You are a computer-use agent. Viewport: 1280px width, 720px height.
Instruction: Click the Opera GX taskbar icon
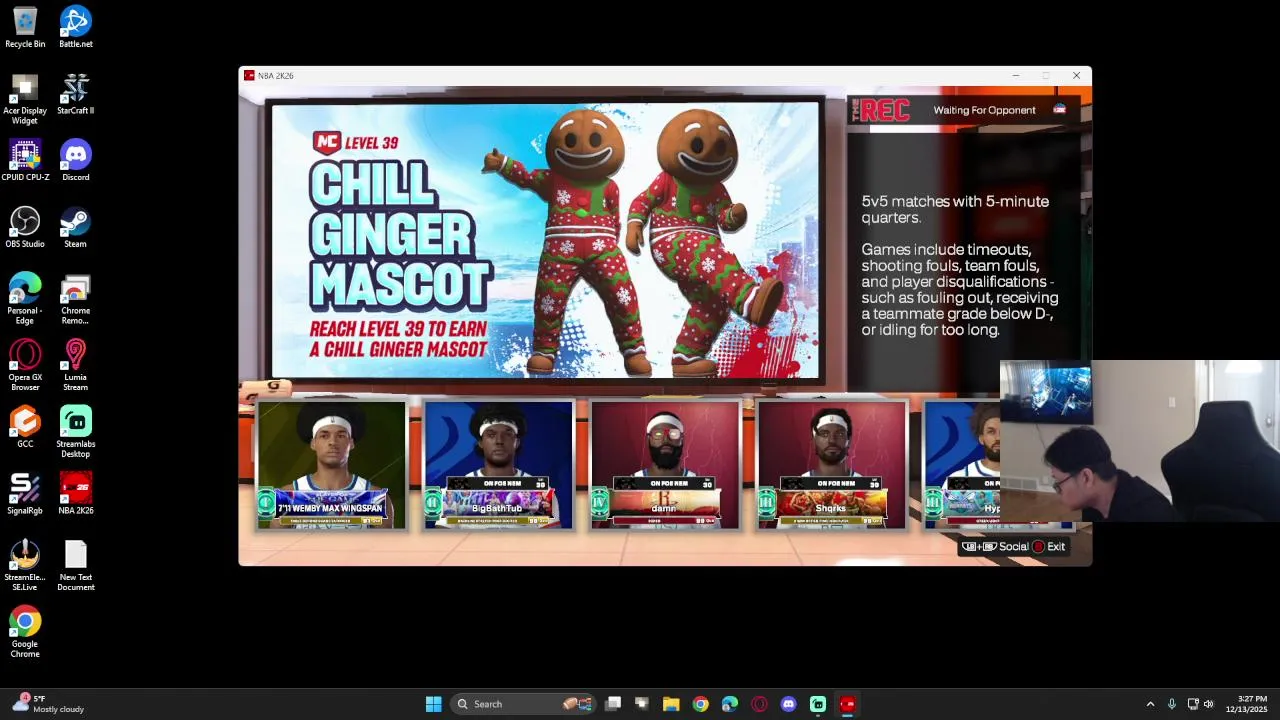point(759,704)
